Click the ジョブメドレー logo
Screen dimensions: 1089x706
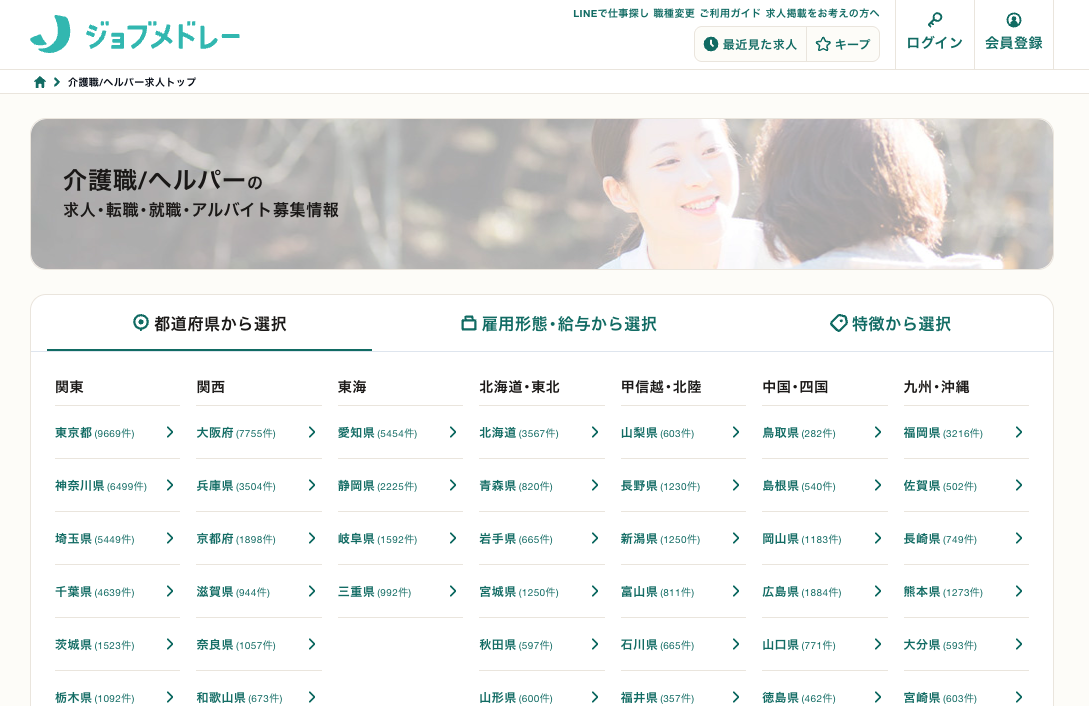point(135,34)
